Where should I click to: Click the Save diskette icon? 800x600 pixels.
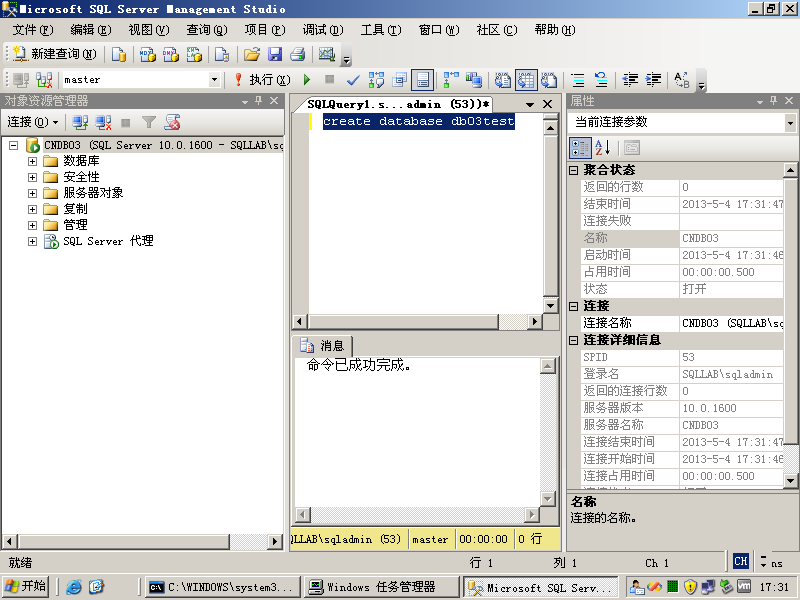point(275,54)
